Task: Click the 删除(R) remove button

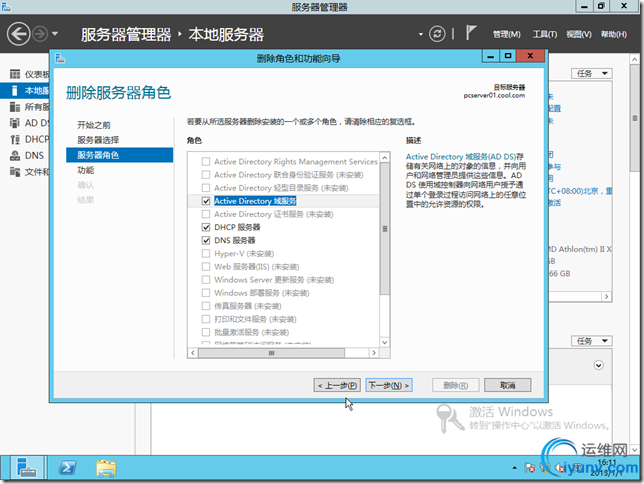Action: coord(455,385)
